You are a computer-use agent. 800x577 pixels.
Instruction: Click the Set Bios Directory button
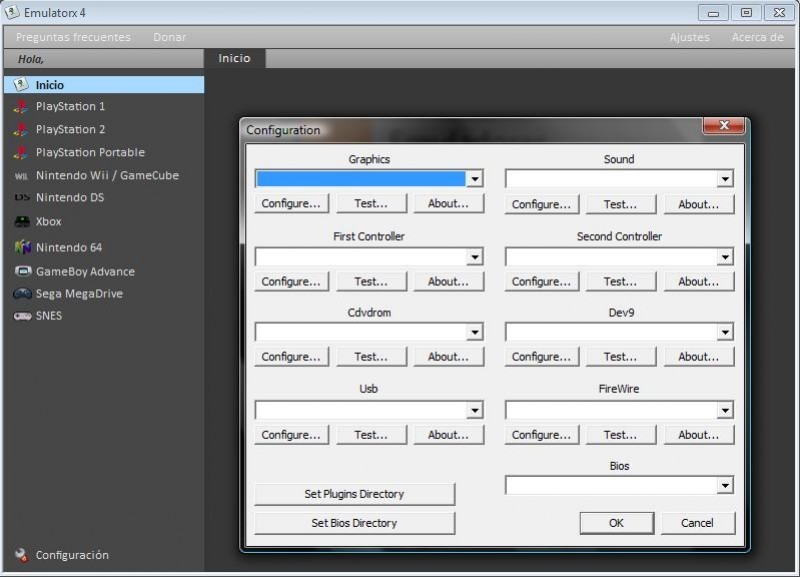pyautogui.click(x=354, y=523)
